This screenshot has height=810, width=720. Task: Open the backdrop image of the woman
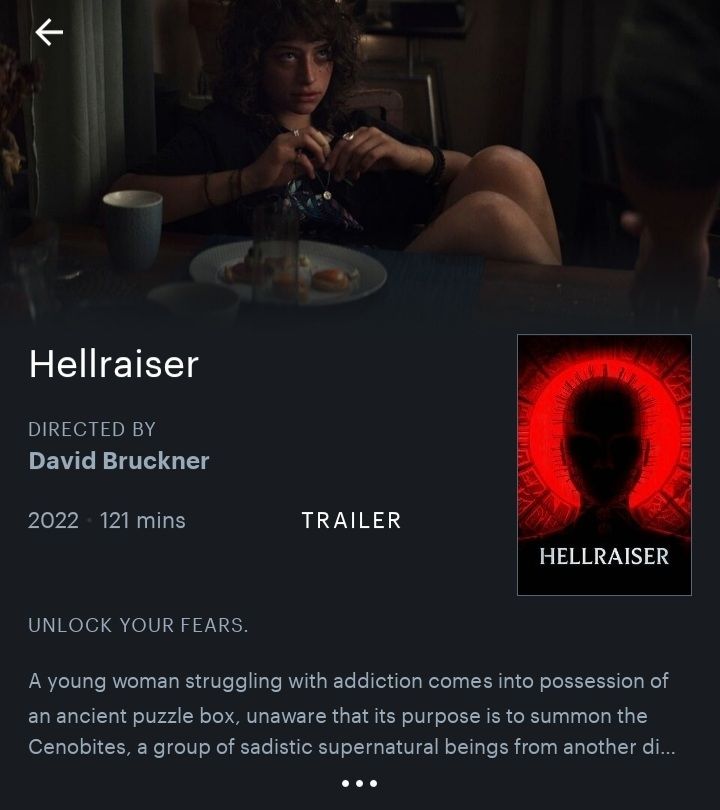tap(360, 160)
